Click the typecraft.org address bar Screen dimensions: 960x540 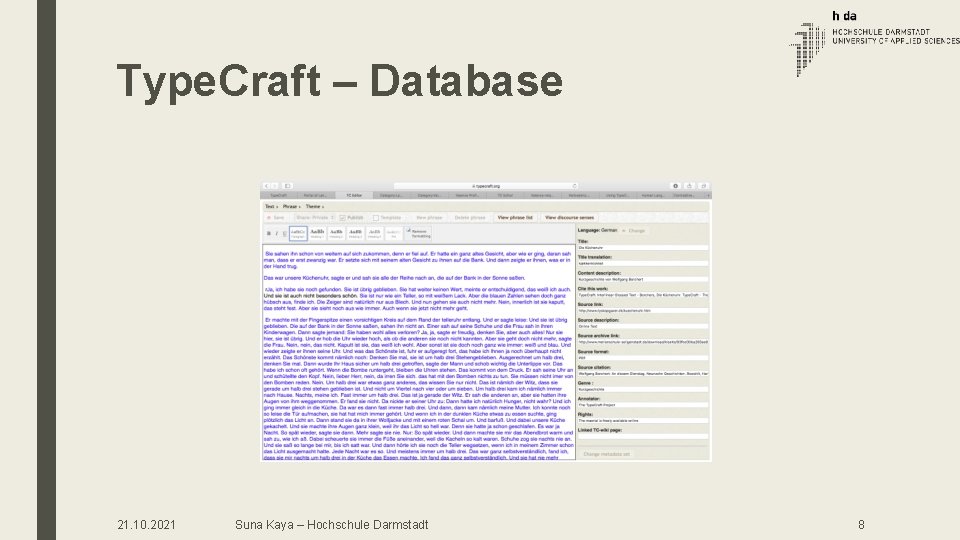(486, 186)
